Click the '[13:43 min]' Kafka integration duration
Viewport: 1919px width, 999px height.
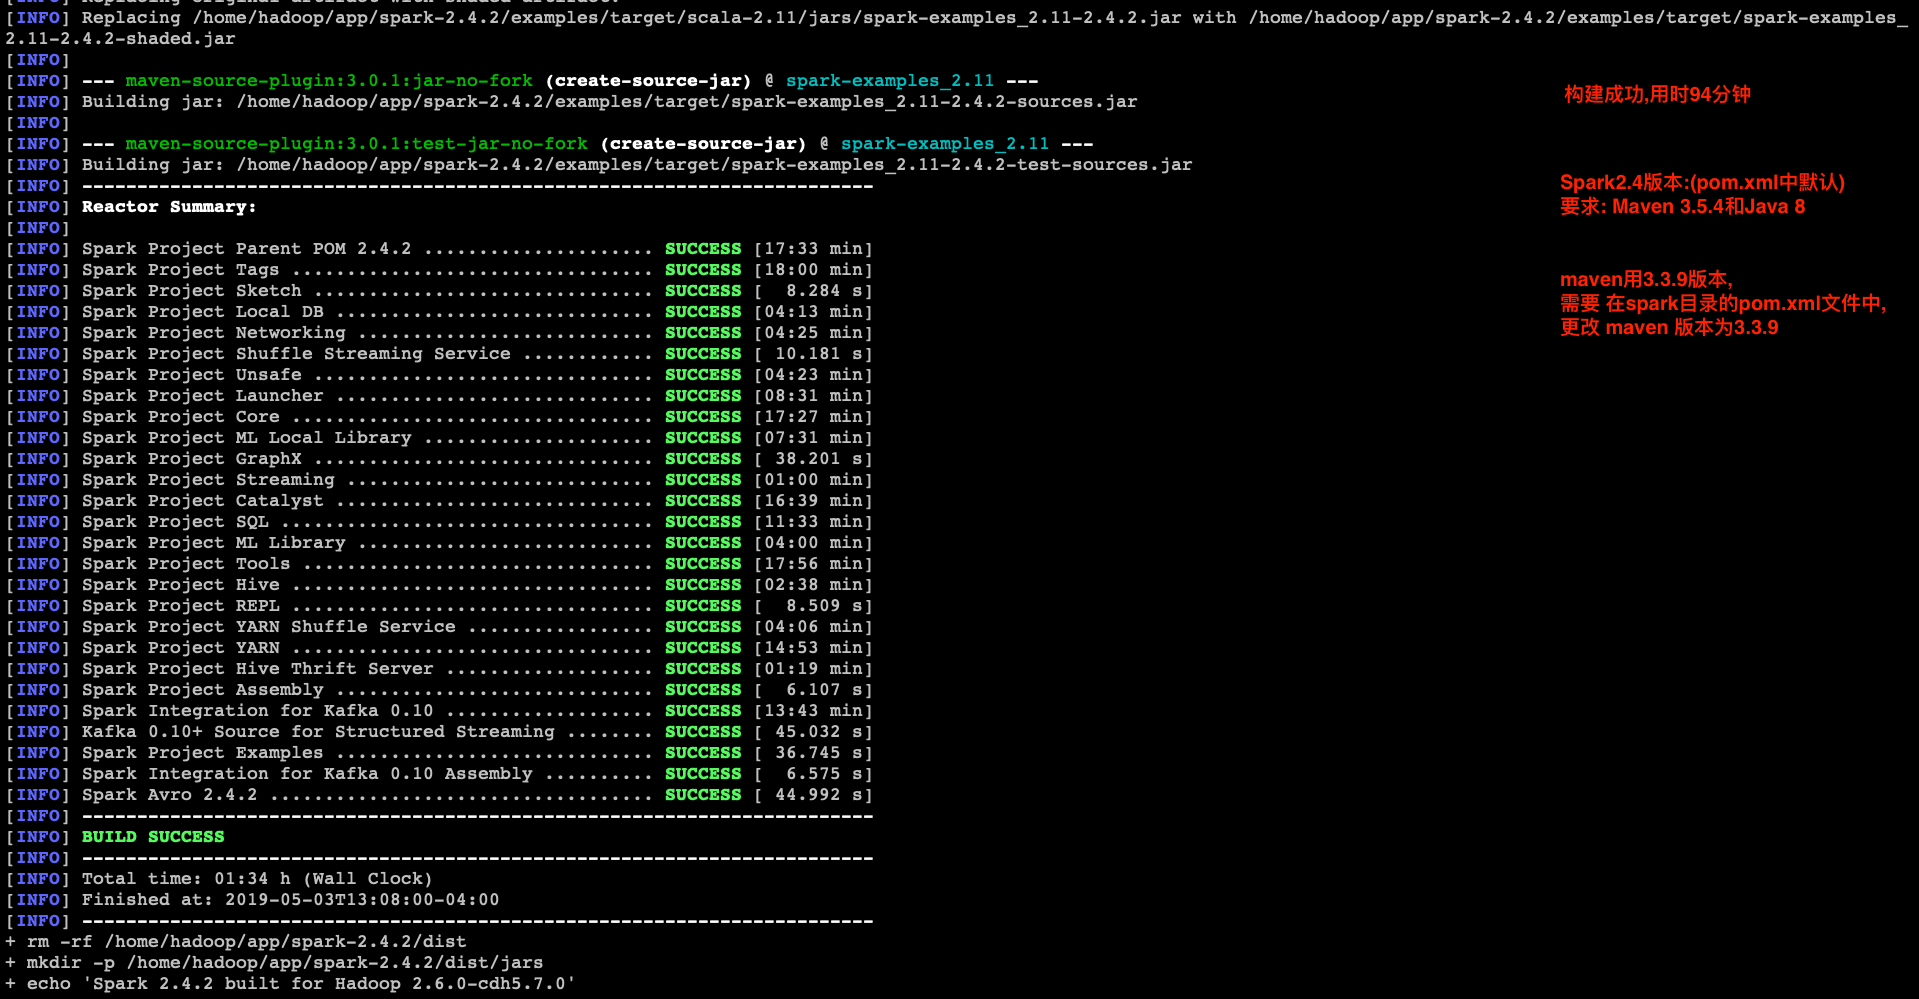[x=814, y=711]
